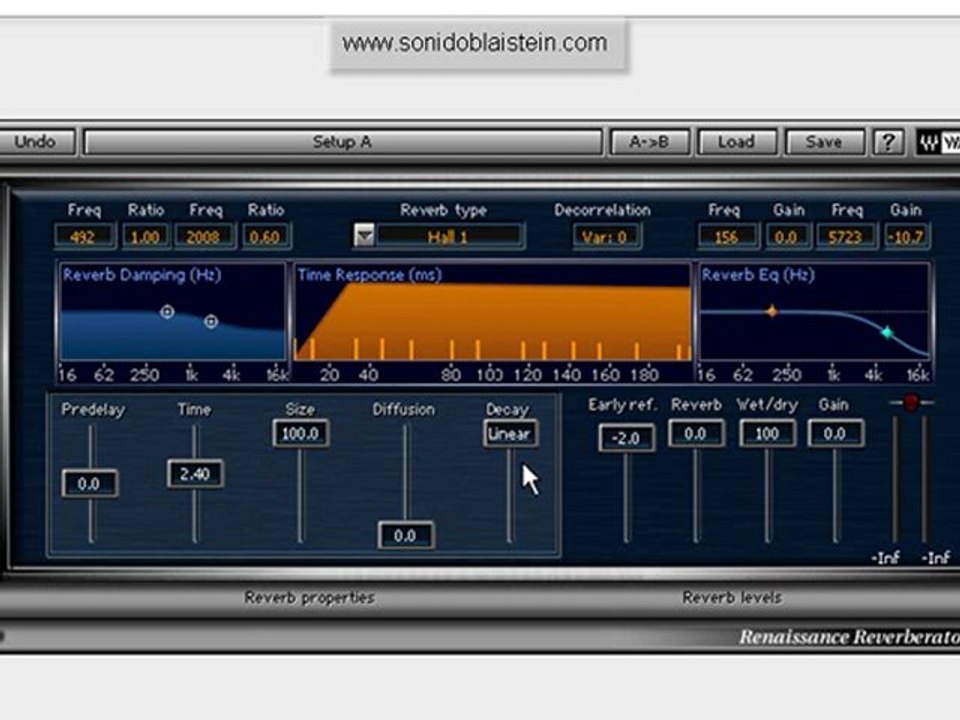Click EQ low Freq value 156
Image resolution: width=960 pixels, height=720 pixels.
coord(727,236)
